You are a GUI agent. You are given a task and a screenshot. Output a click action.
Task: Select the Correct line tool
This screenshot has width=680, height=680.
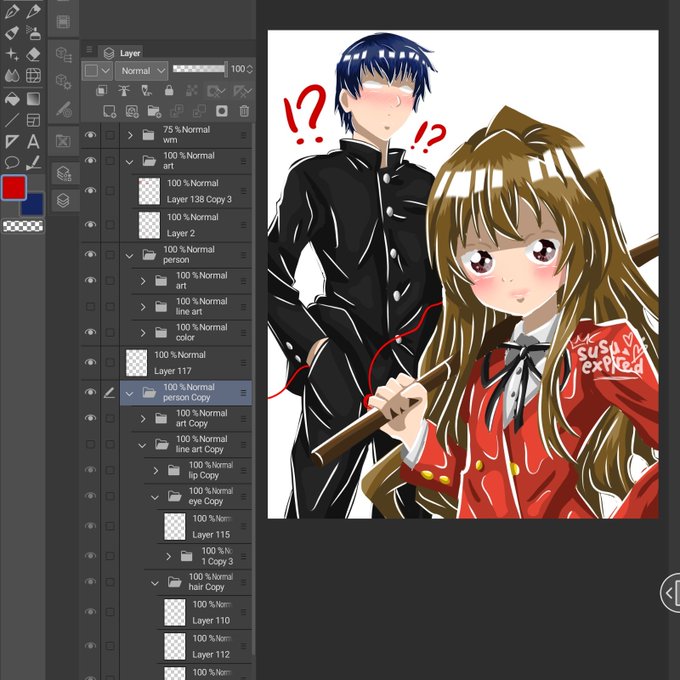[x=33, y=163]
